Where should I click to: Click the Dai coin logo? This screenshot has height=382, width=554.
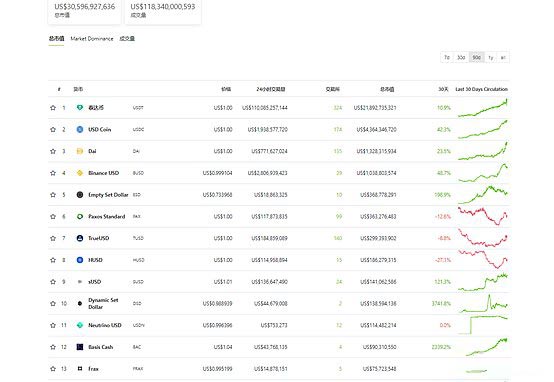point(80,151)
